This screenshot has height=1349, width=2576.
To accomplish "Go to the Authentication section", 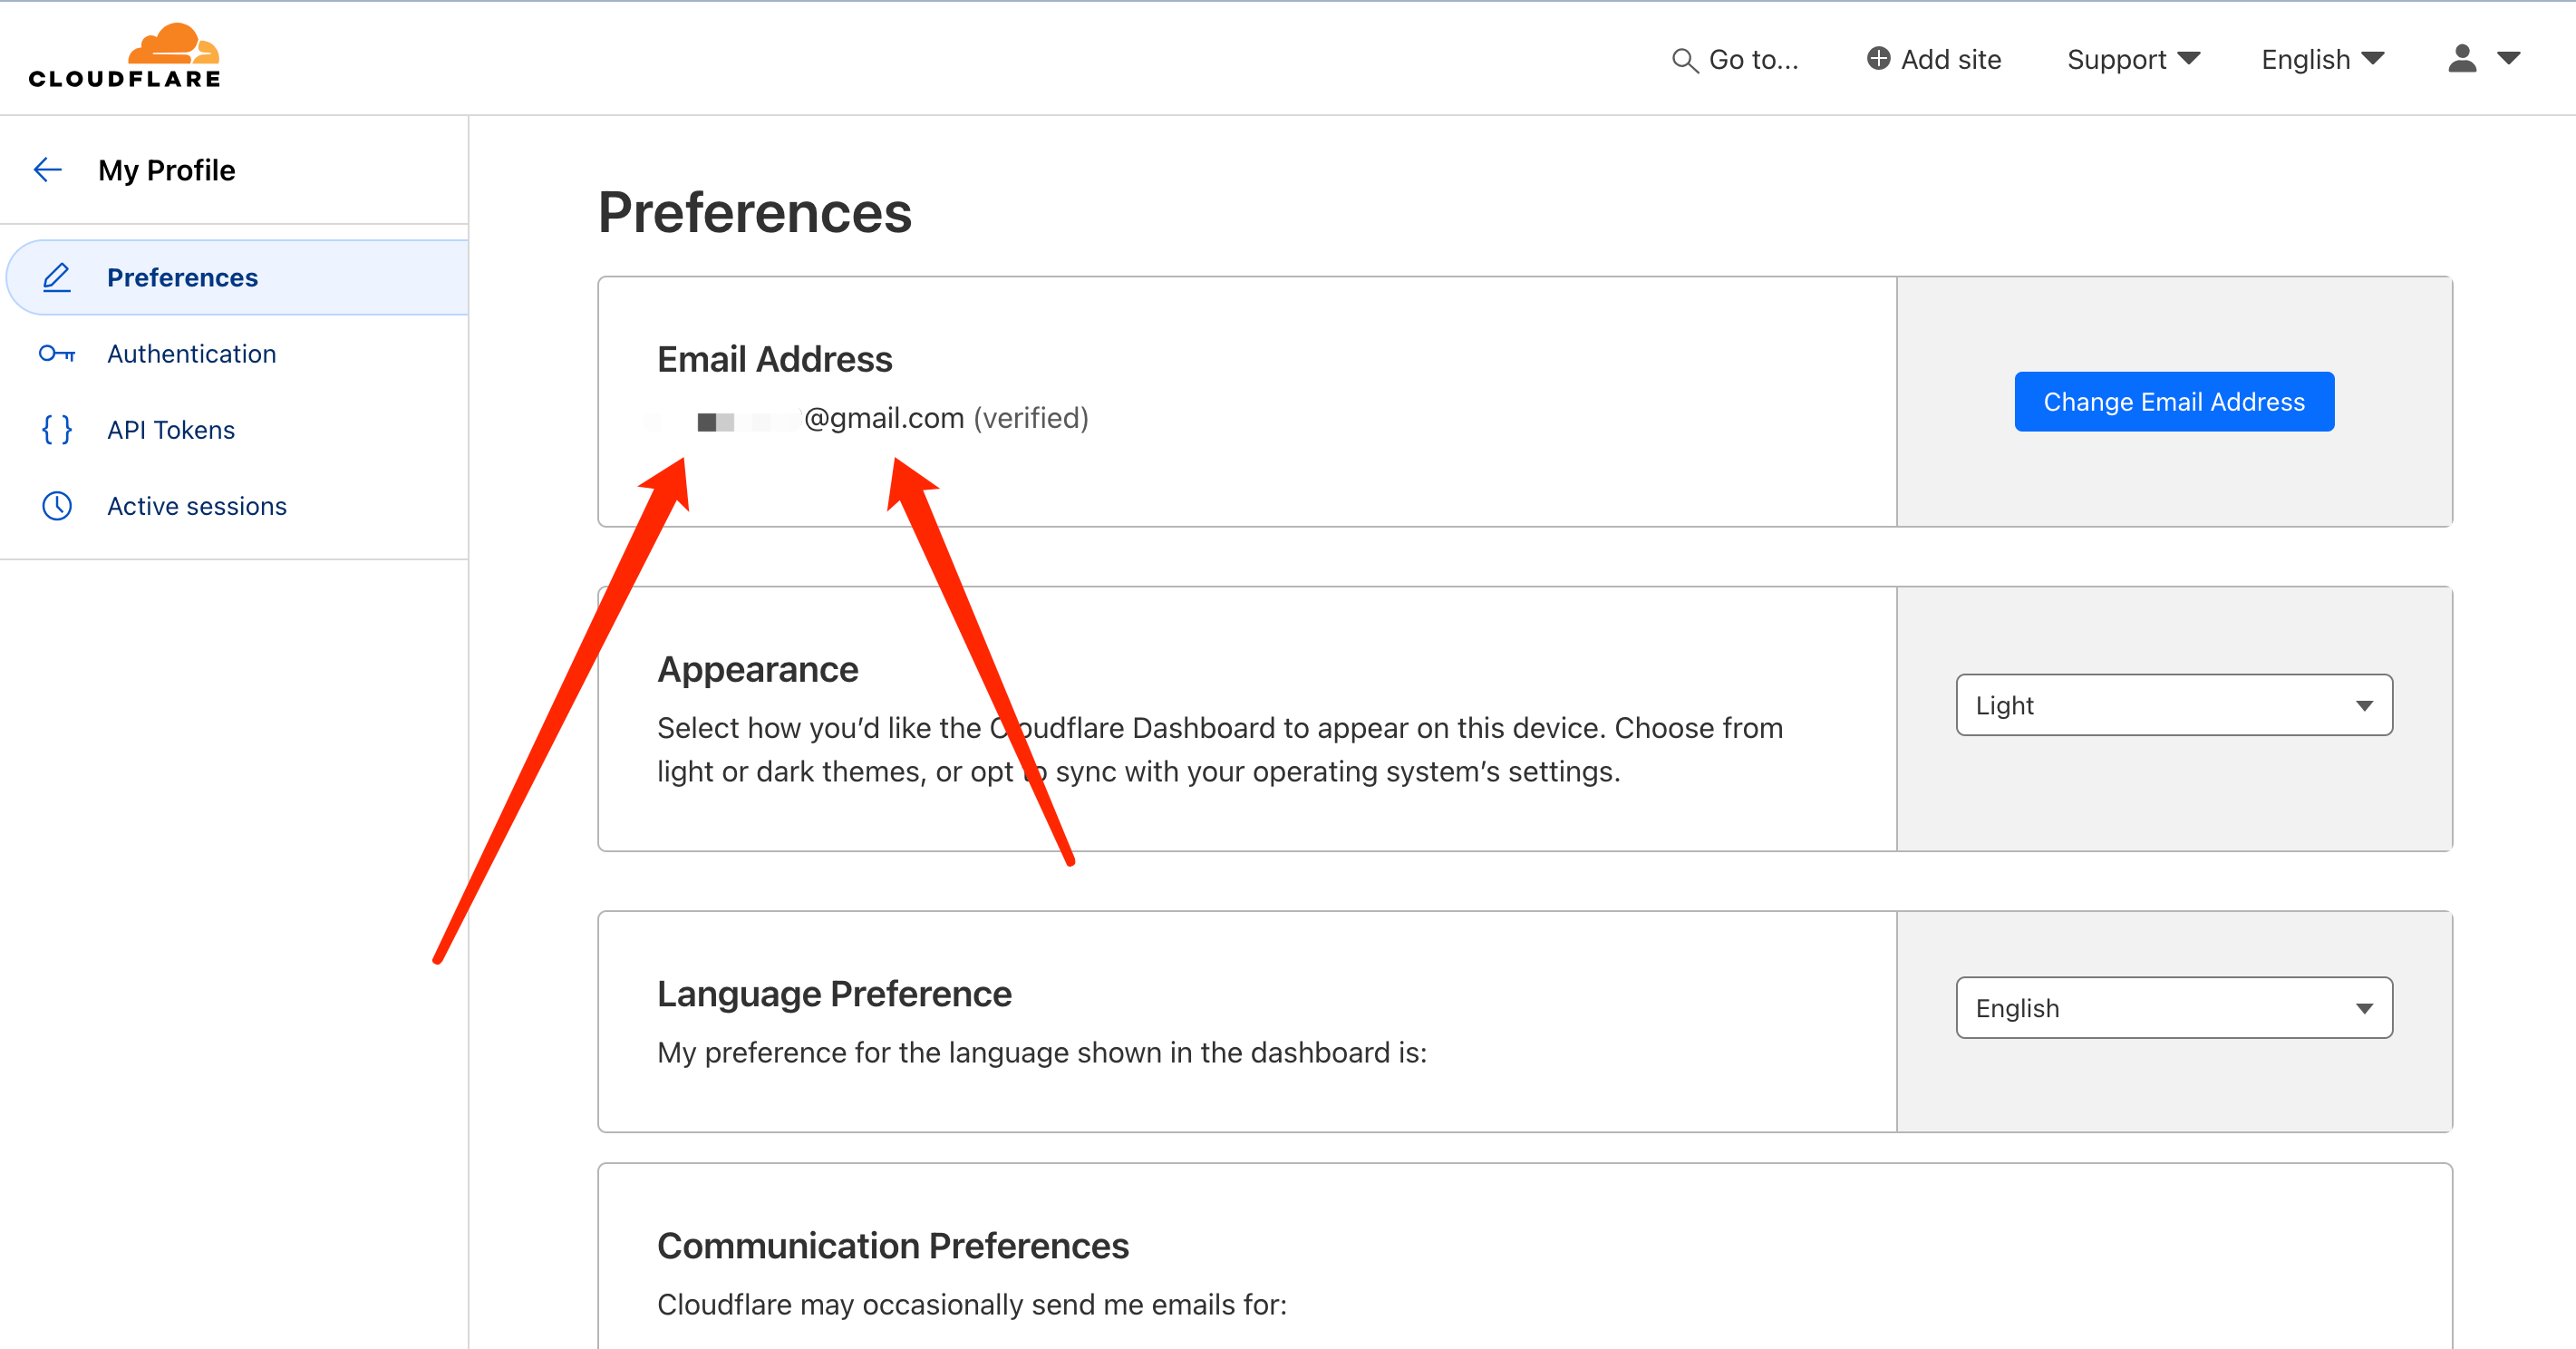I will pos(191,354).
